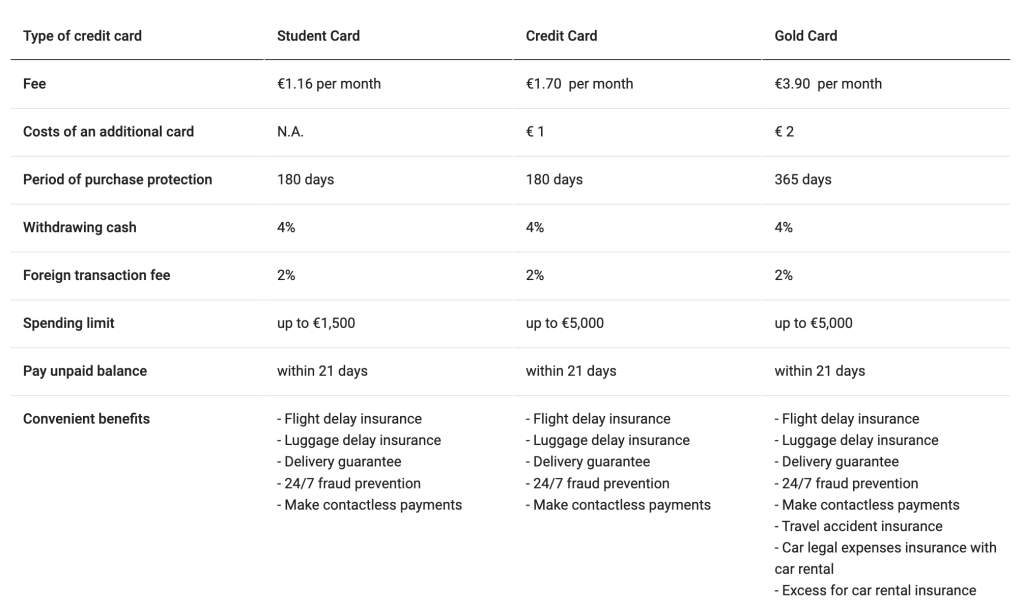Select the "Withdrawing cash" row label
The height and width of the screenshot is (610, 1022).
79,228
